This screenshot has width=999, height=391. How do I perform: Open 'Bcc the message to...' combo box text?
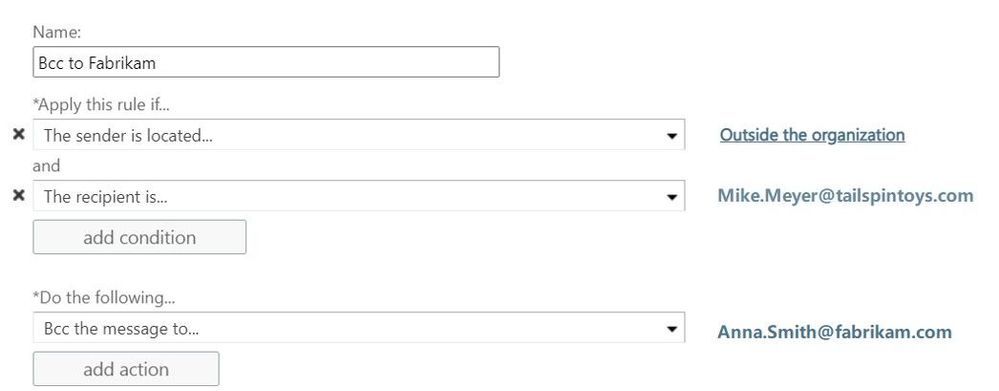pos(121,329)
